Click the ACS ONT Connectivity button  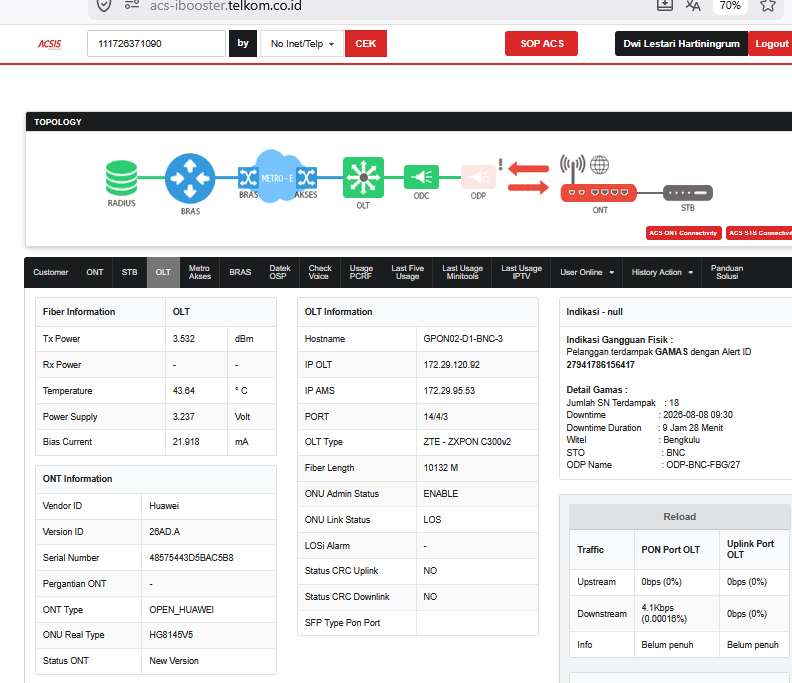(x=683, y=233)
